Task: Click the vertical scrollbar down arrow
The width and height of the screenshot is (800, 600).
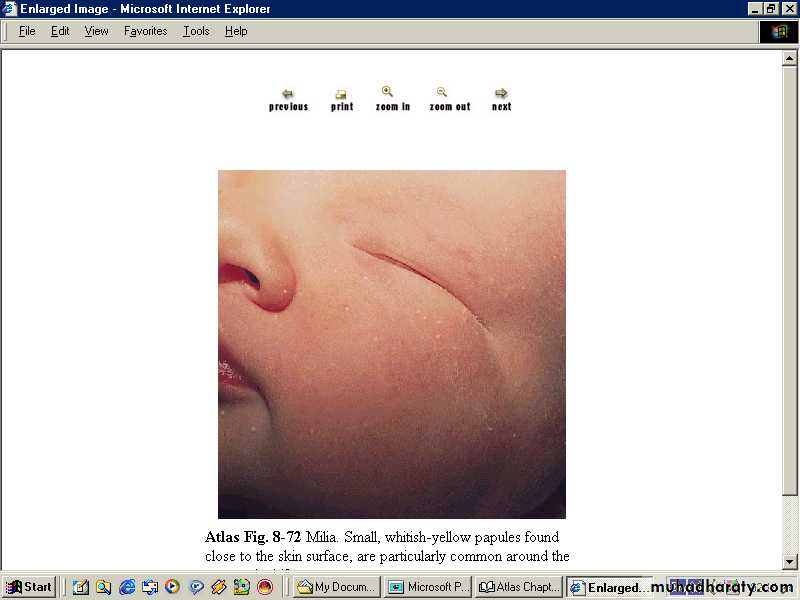Action: [x=789, y=562]
